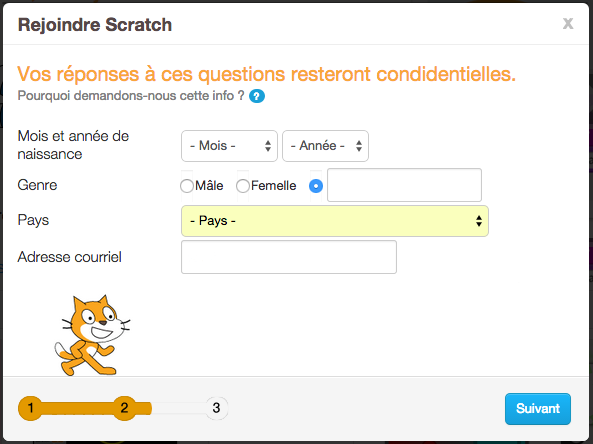Click step 3 circle in progress bar
Screen dimensions: 593x444
tap(216, 408)
